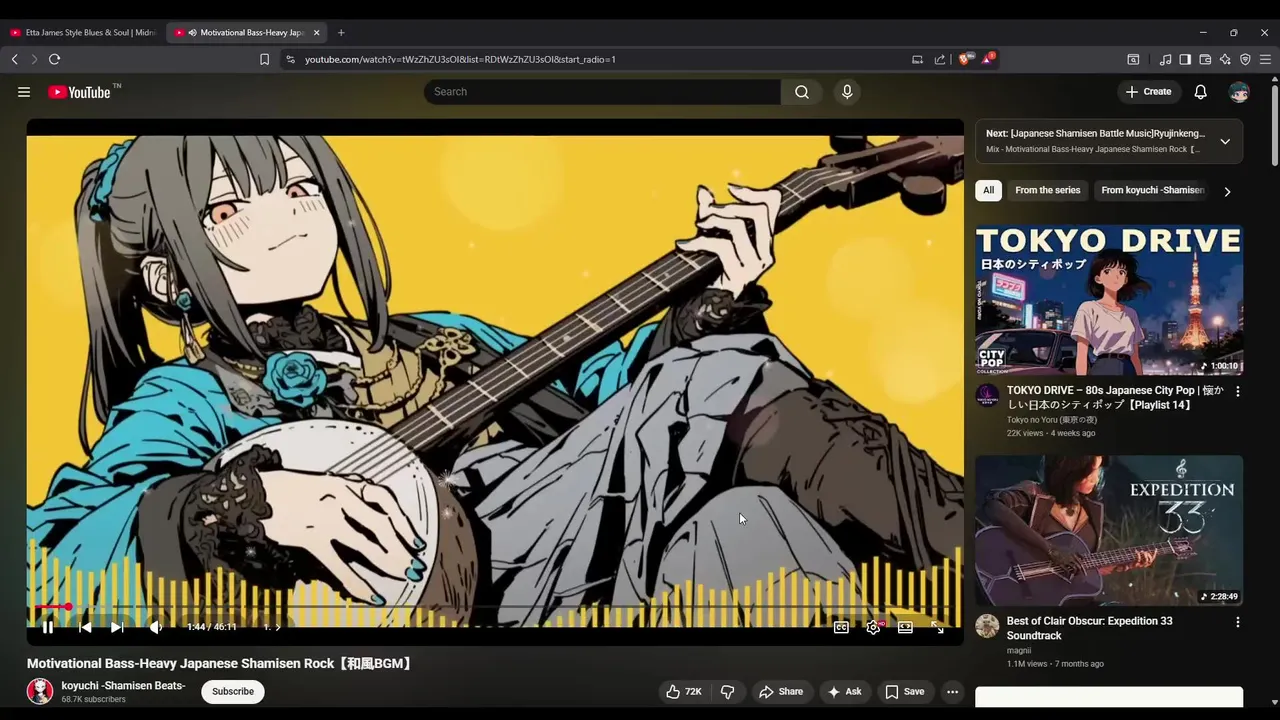The width and height of the screenshot is (1280, 720).
Task: Open options for TOKYO DRIVE video
Action: click(x=1237, y=392)
